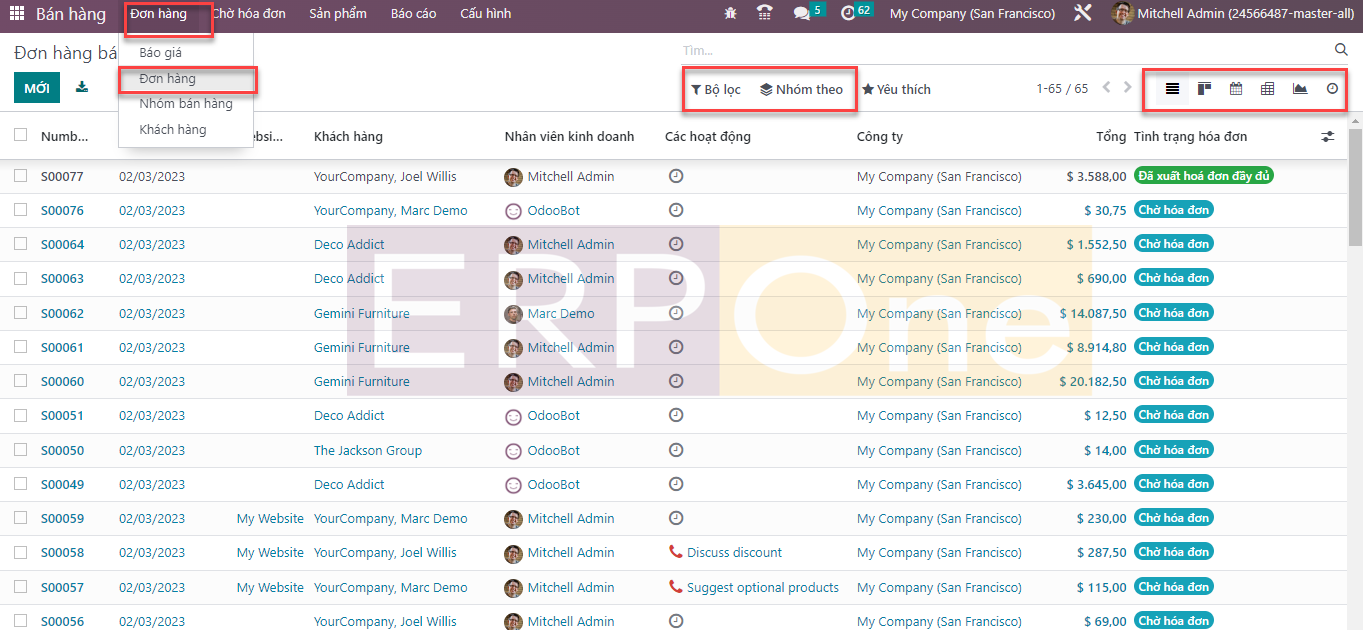The height and width of the screenshot is (630, 1363).
Task: Tick the checkbox for order S00077
Action: pos(21,176)
